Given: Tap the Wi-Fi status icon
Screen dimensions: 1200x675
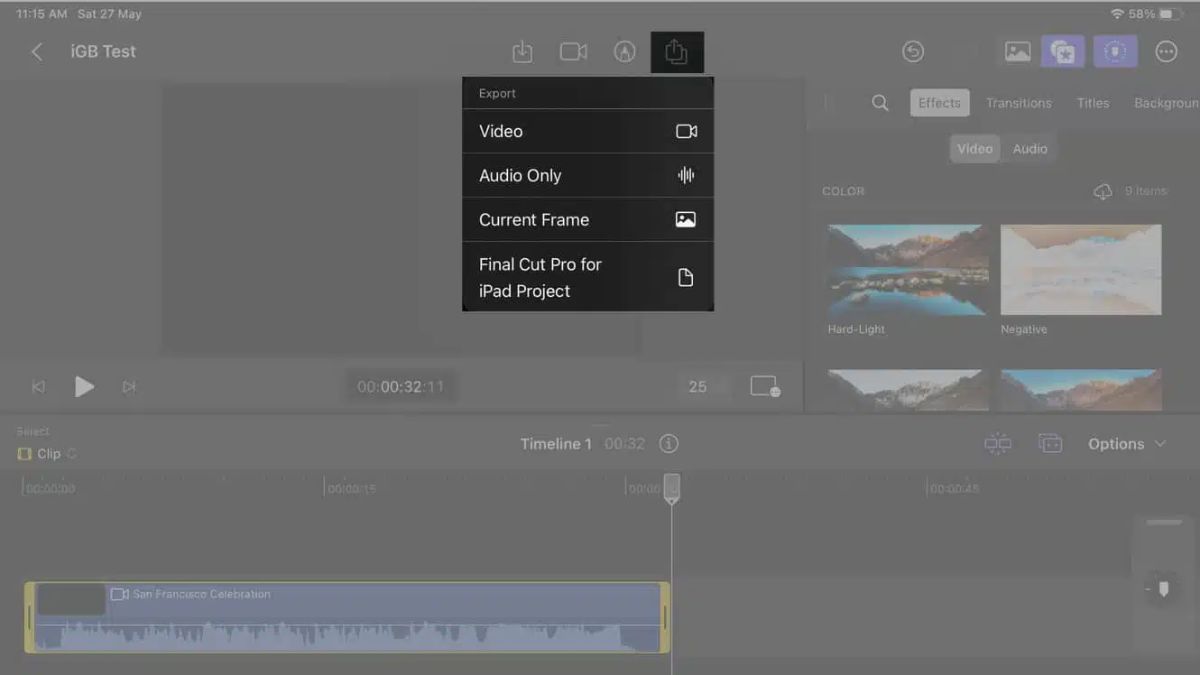Looking at the screenshot, I should [x=1117, y=14].
